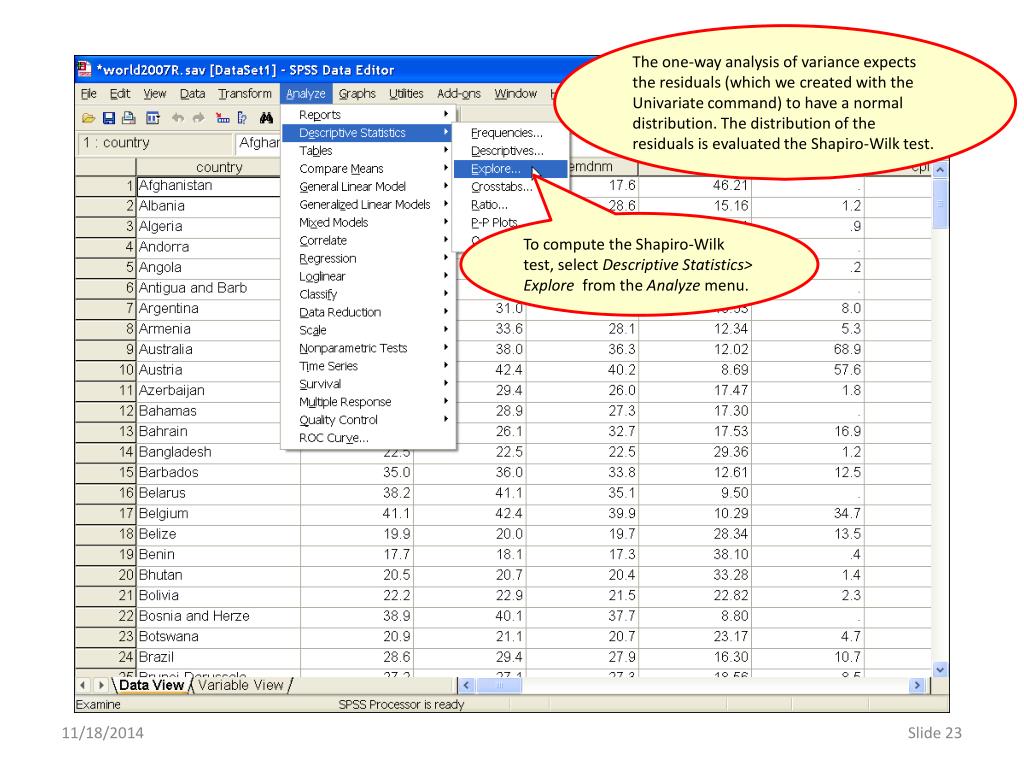Expand the Generalized Linear Models submenu
Image resolution: width=1024 pixels, height=768 pixels.
(x=368, y=204)
